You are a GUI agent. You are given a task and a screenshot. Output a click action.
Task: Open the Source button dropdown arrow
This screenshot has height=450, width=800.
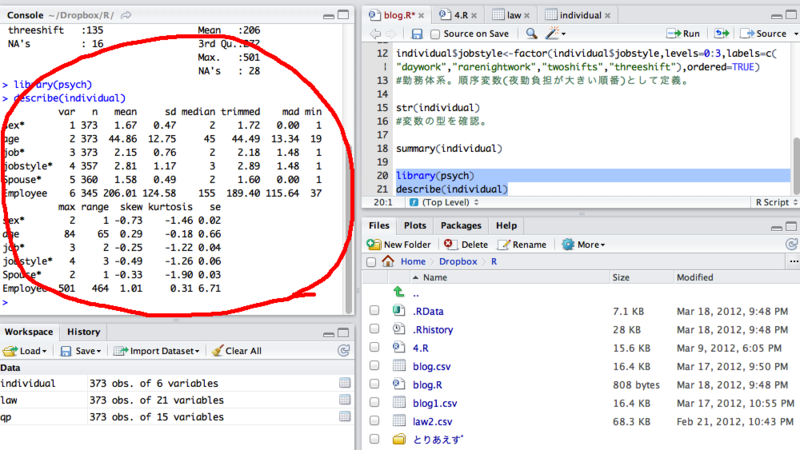tap(795, 34)
